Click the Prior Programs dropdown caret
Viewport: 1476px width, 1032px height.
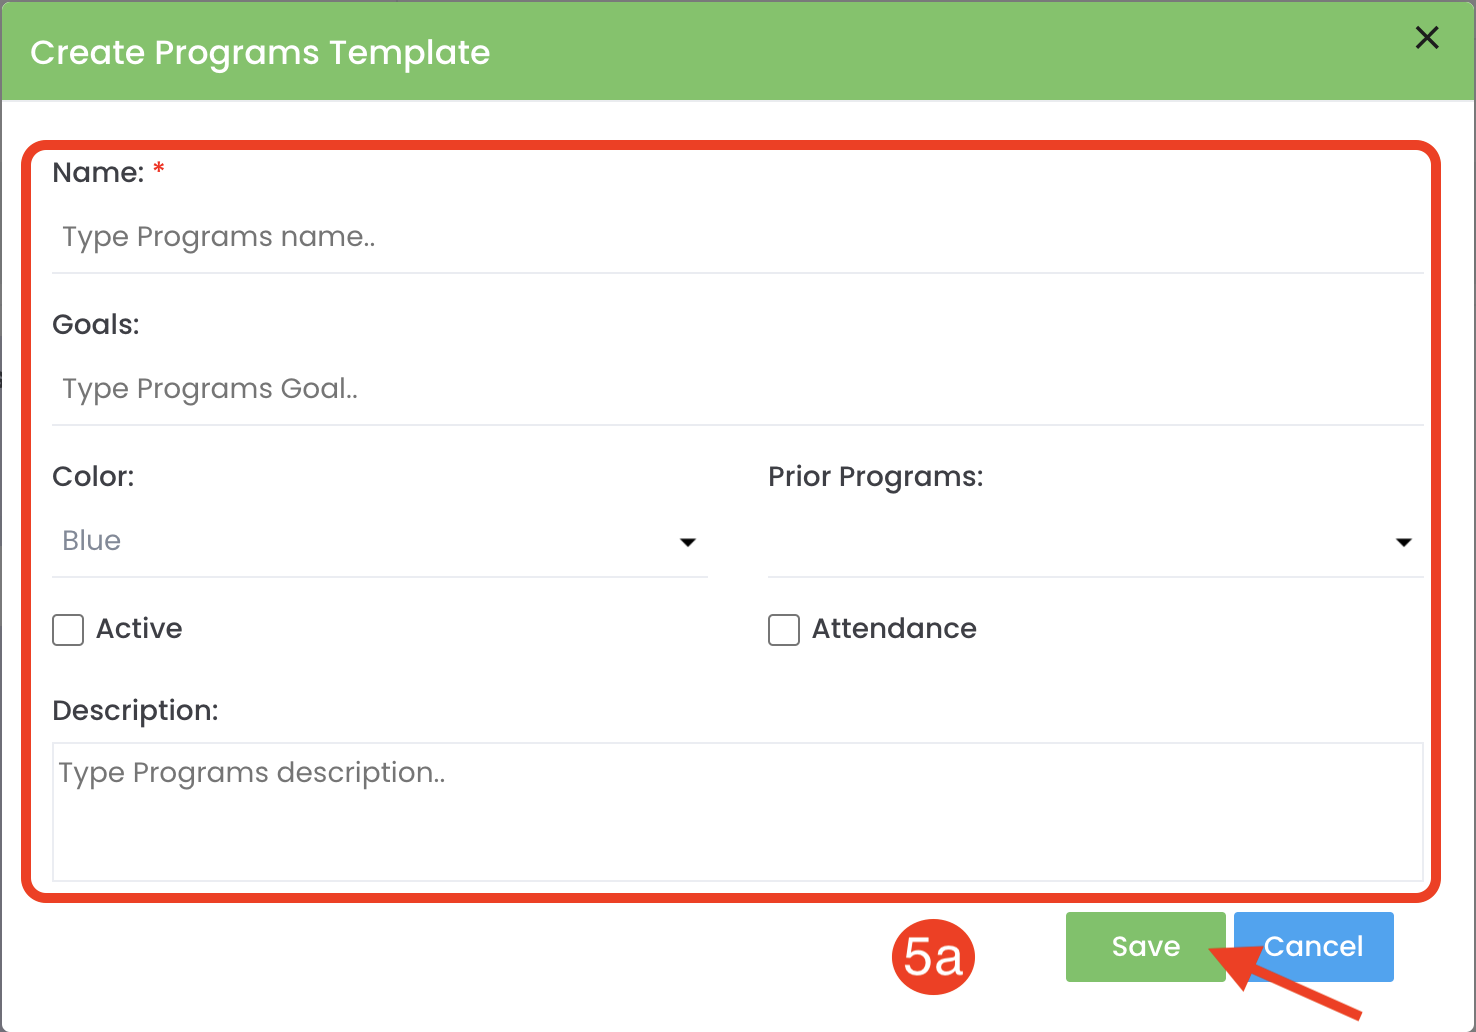coord(1404,542)
